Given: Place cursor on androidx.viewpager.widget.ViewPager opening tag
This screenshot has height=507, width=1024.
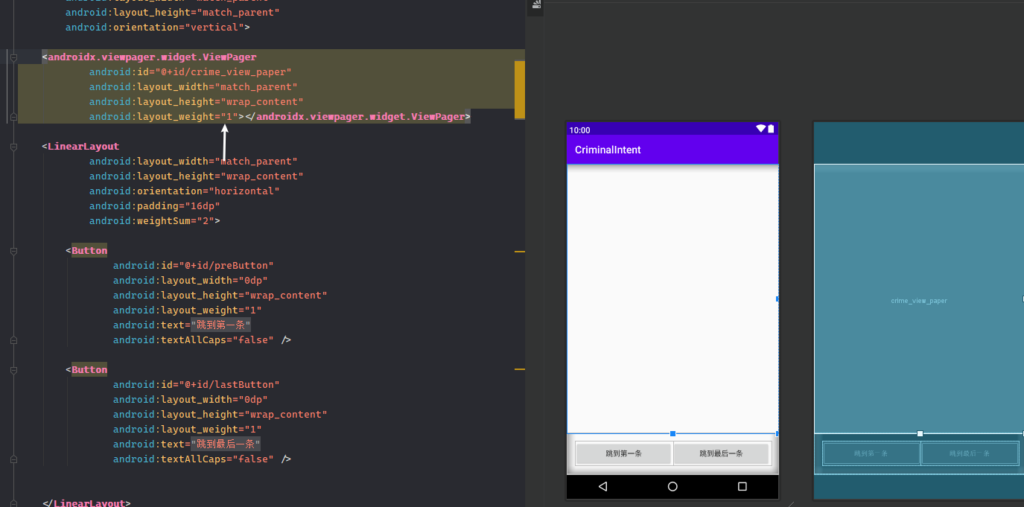Looking at the screenshot, I should point(150,57).
